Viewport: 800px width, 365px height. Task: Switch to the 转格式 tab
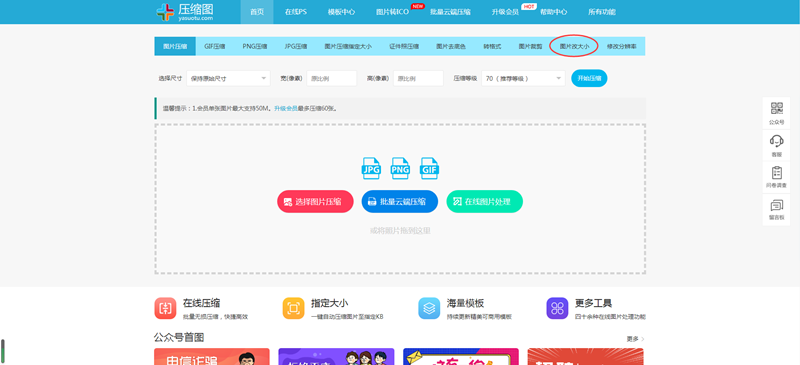coord(492,46)
